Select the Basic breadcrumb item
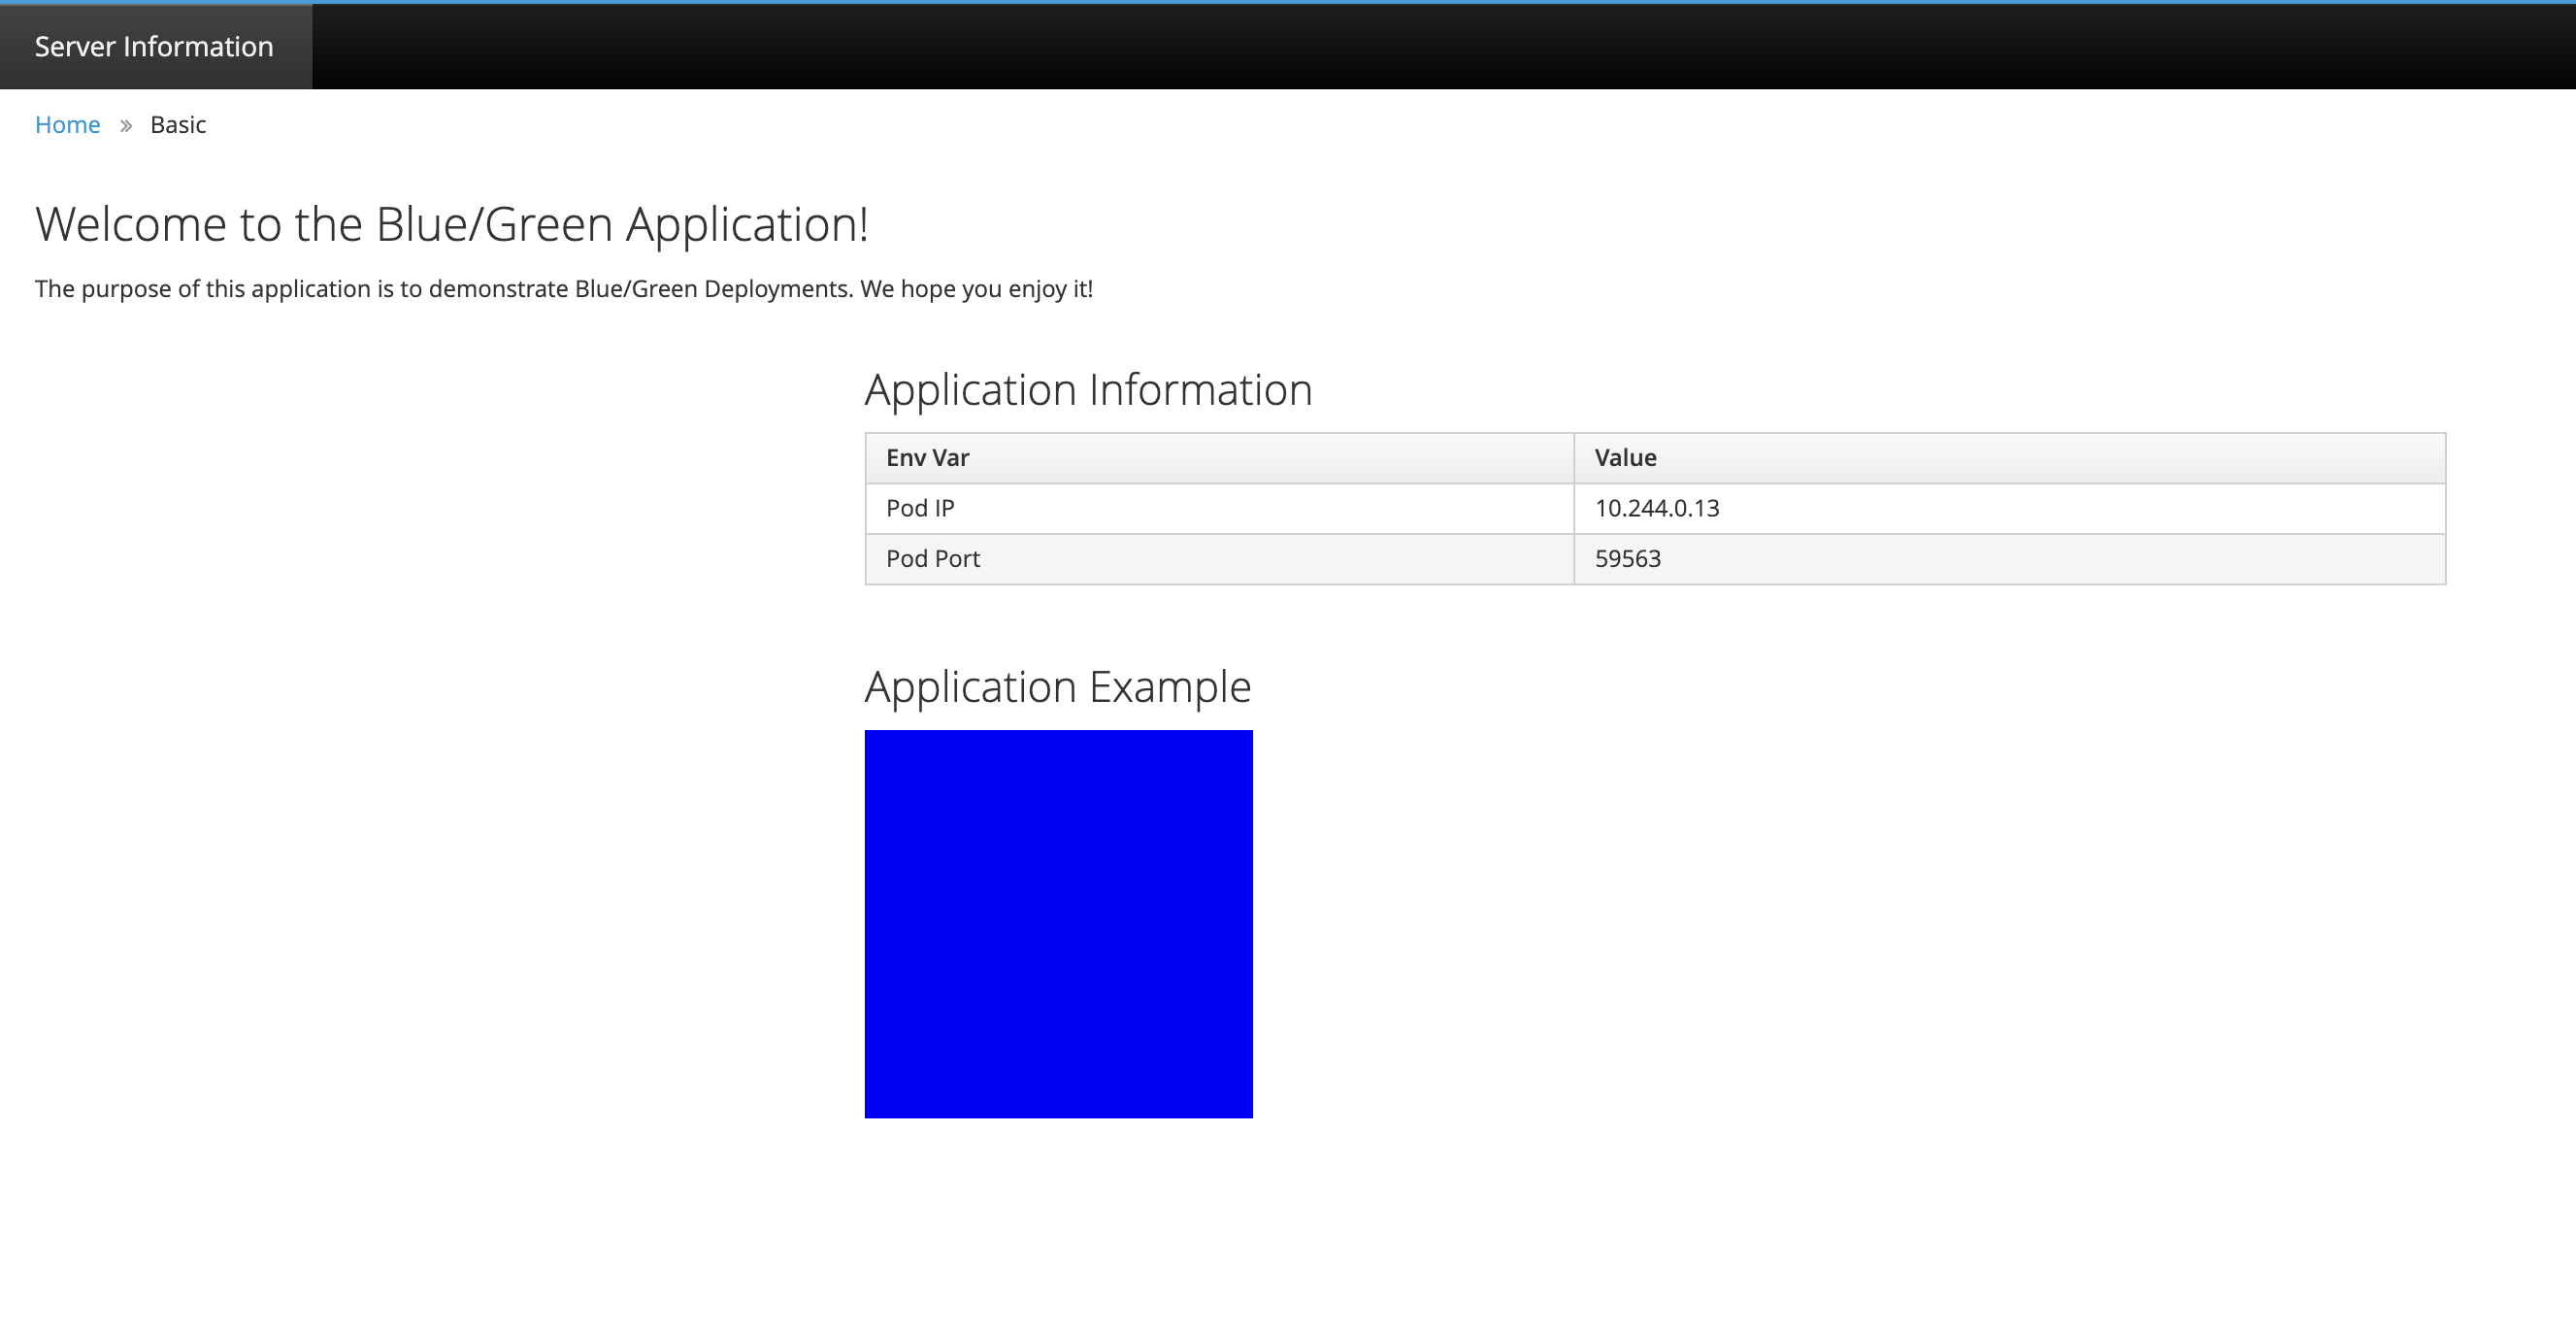 coord(178,125)
